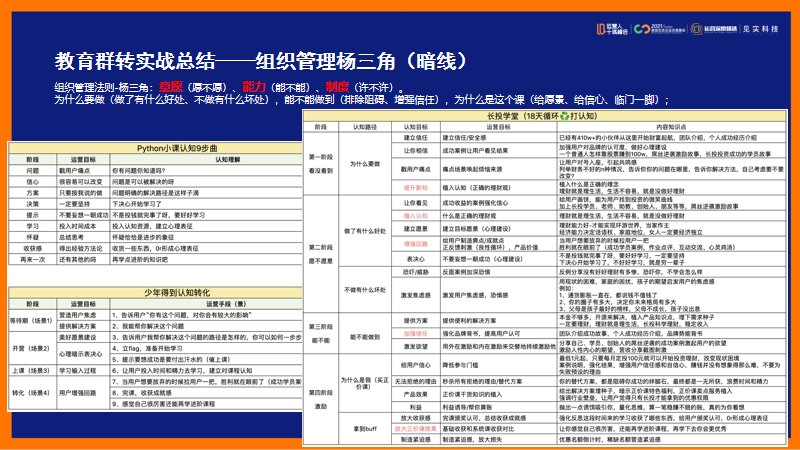Select the line starting 为什么要做
The image size is (800, 450).
(362, 100)
